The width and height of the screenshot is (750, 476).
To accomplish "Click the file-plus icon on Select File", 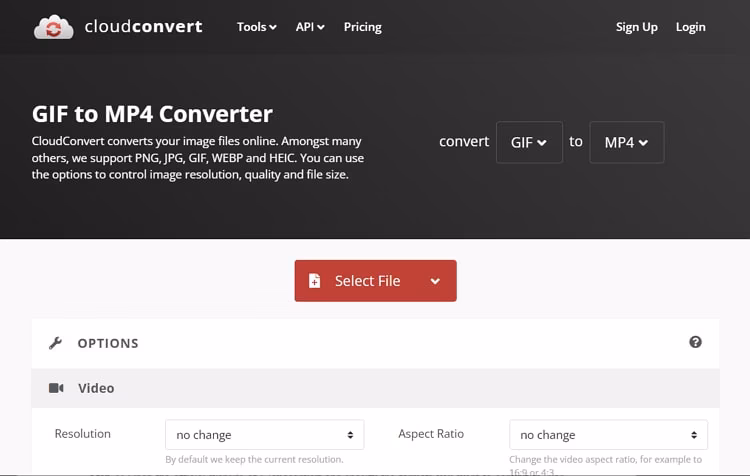I will (x=314, y=281).
